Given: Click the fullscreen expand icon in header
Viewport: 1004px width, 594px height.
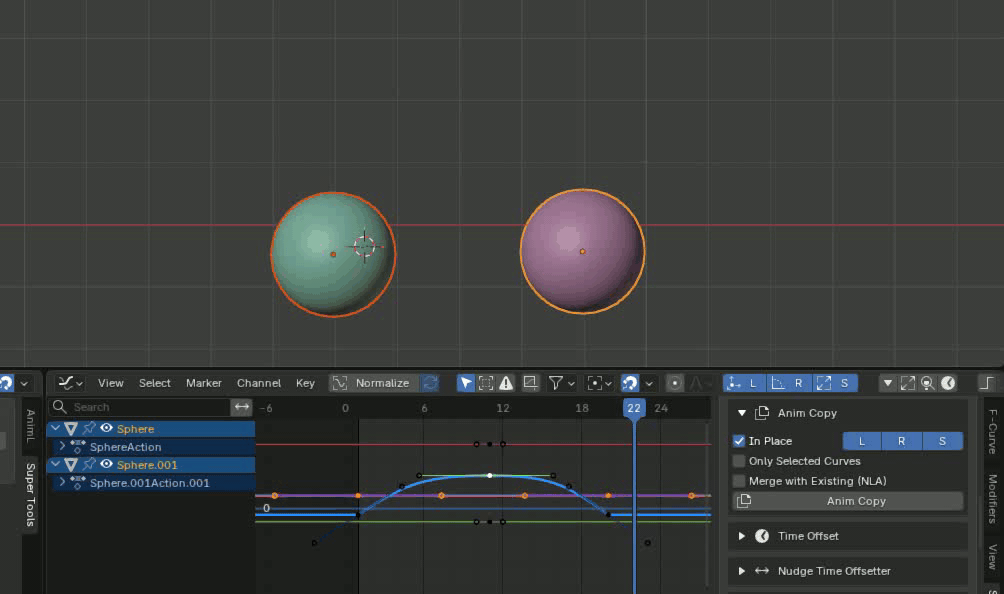Looking at the screenshot, I should pos(907,383).
